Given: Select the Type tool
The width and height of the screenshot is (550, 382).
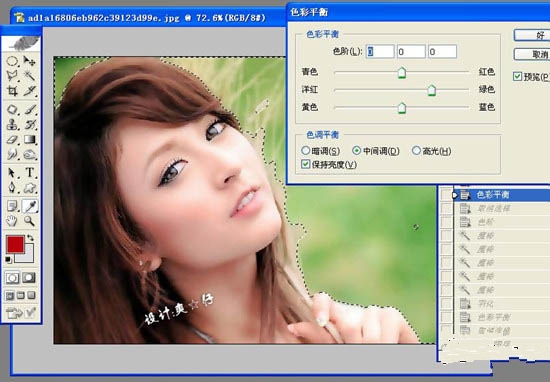Looking at the screenshot, I should click(x=29, y=173).
